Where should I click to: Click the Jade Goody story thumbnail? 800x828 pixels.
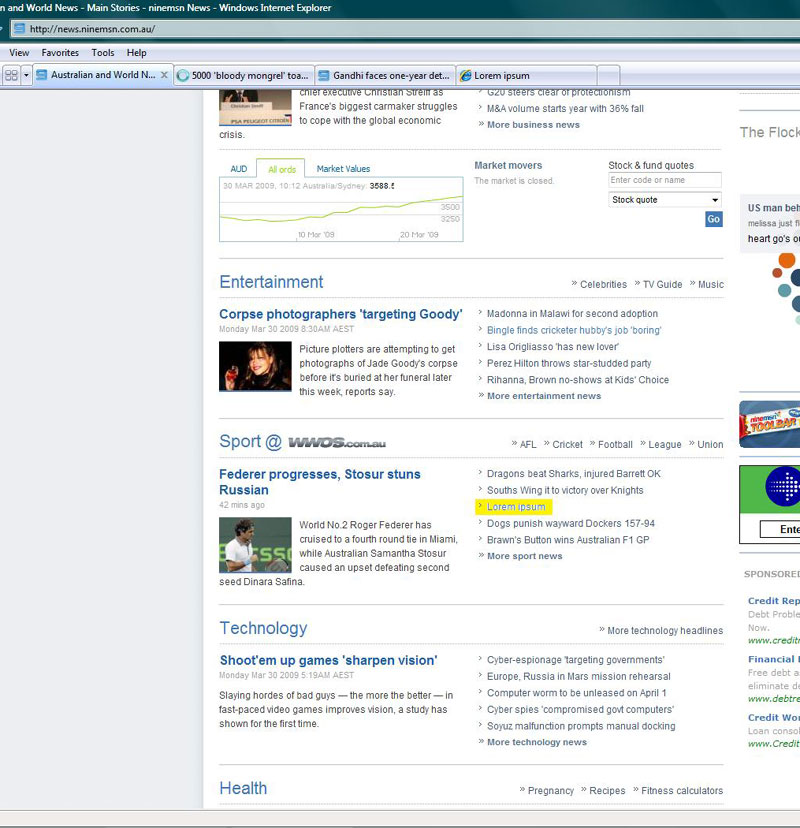click(x=255, y=366)
